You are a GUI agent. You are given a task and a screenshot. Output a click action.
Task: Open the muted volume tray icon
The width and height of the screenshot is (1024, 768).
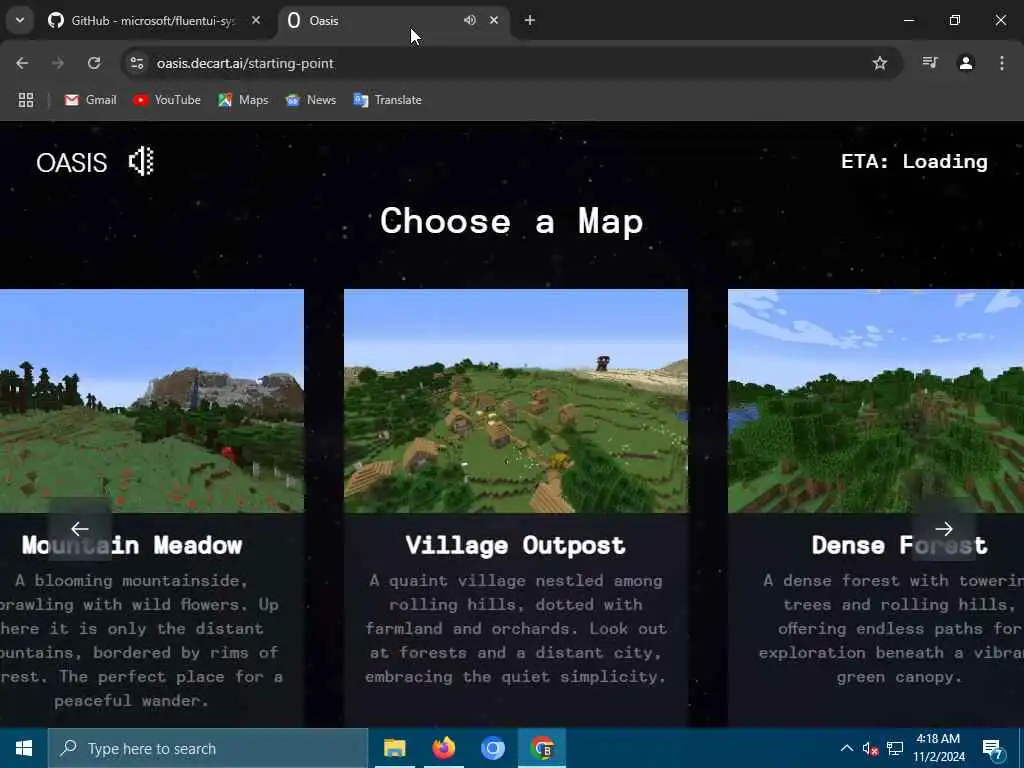pos(871,748)
